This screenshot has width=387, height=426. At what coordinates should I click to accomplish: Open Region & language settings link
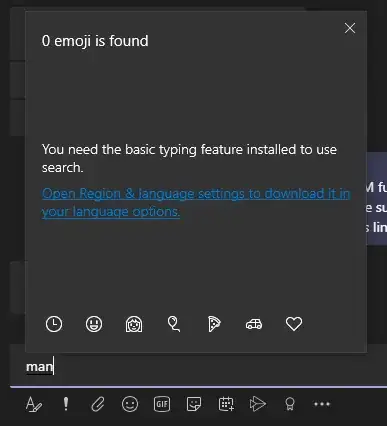[x=196, y=202]
